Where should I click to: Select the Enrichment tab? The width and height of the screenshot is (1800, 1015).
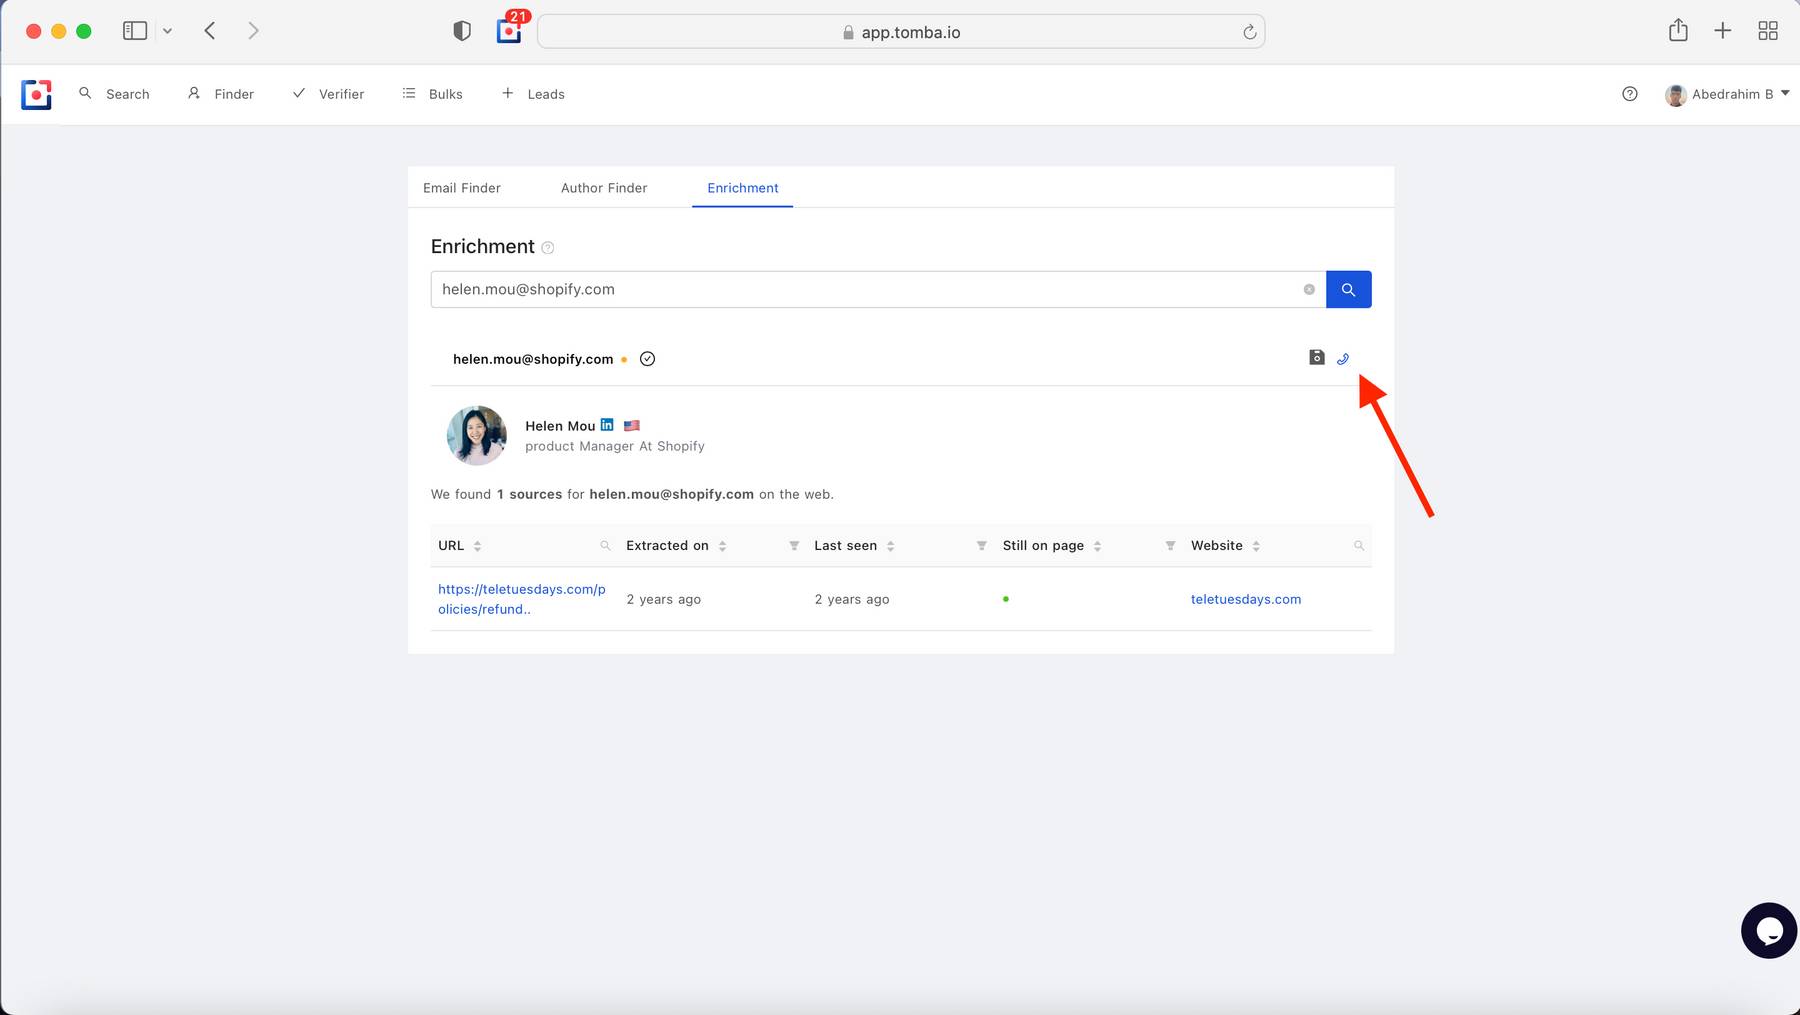point(743,188)
